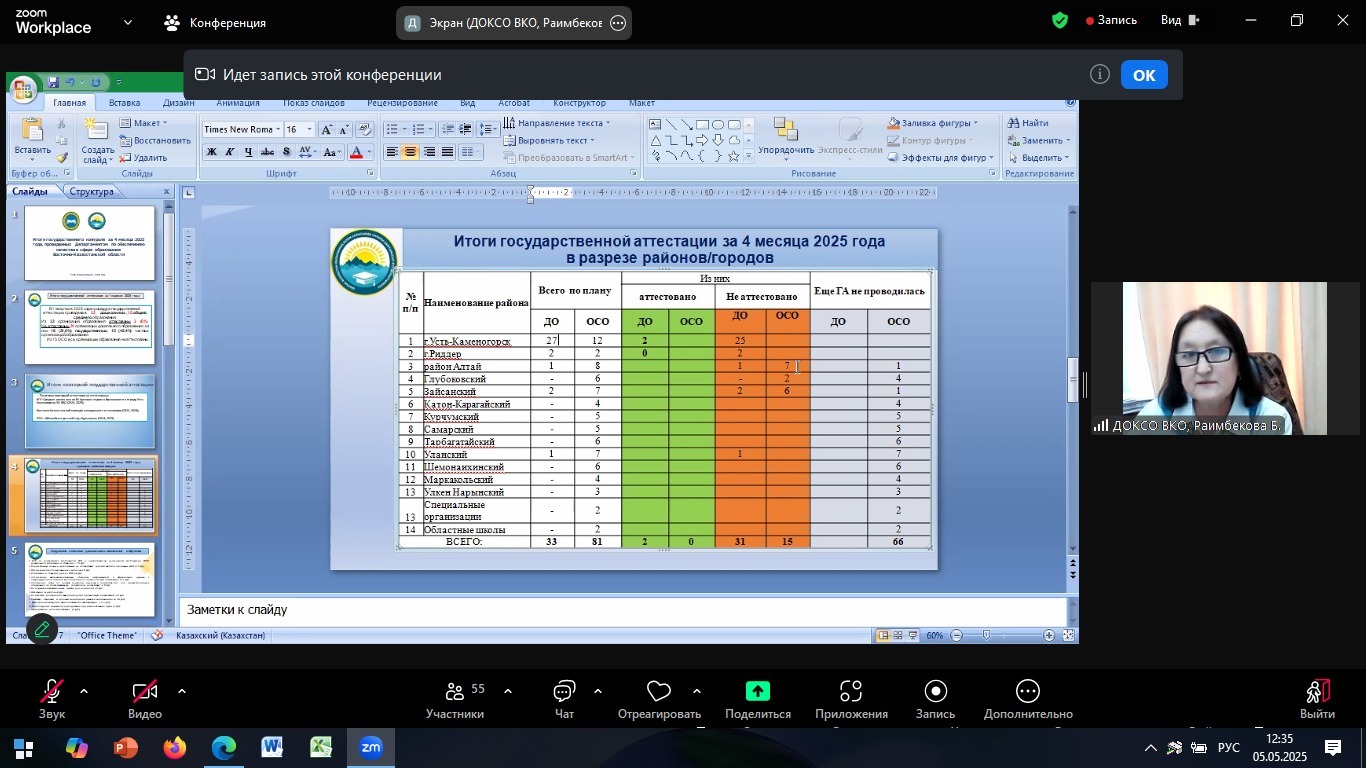
Task: Expand participants options arrow next to Участники
Action: click(x=507, y=691)
